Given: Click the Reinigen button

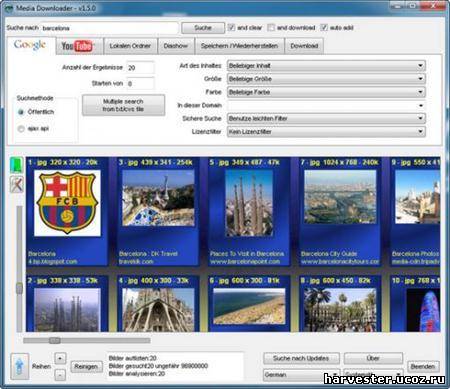Looking at the screenshot, I should pos(86,366).
